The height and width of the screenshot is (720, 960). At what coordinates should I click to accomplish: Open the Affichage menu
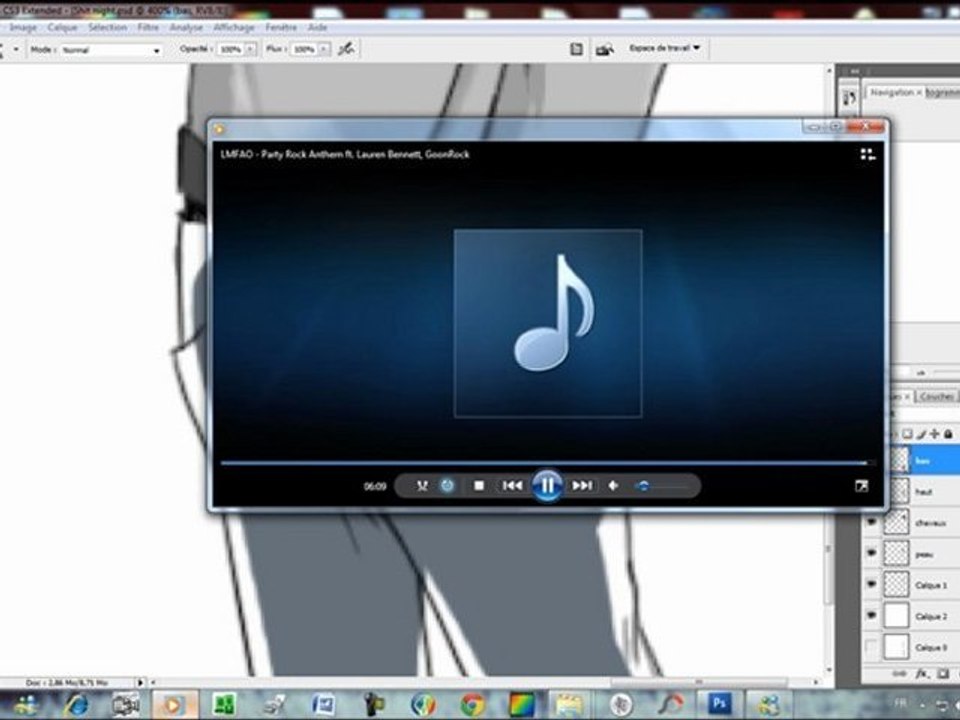point(234,28)
